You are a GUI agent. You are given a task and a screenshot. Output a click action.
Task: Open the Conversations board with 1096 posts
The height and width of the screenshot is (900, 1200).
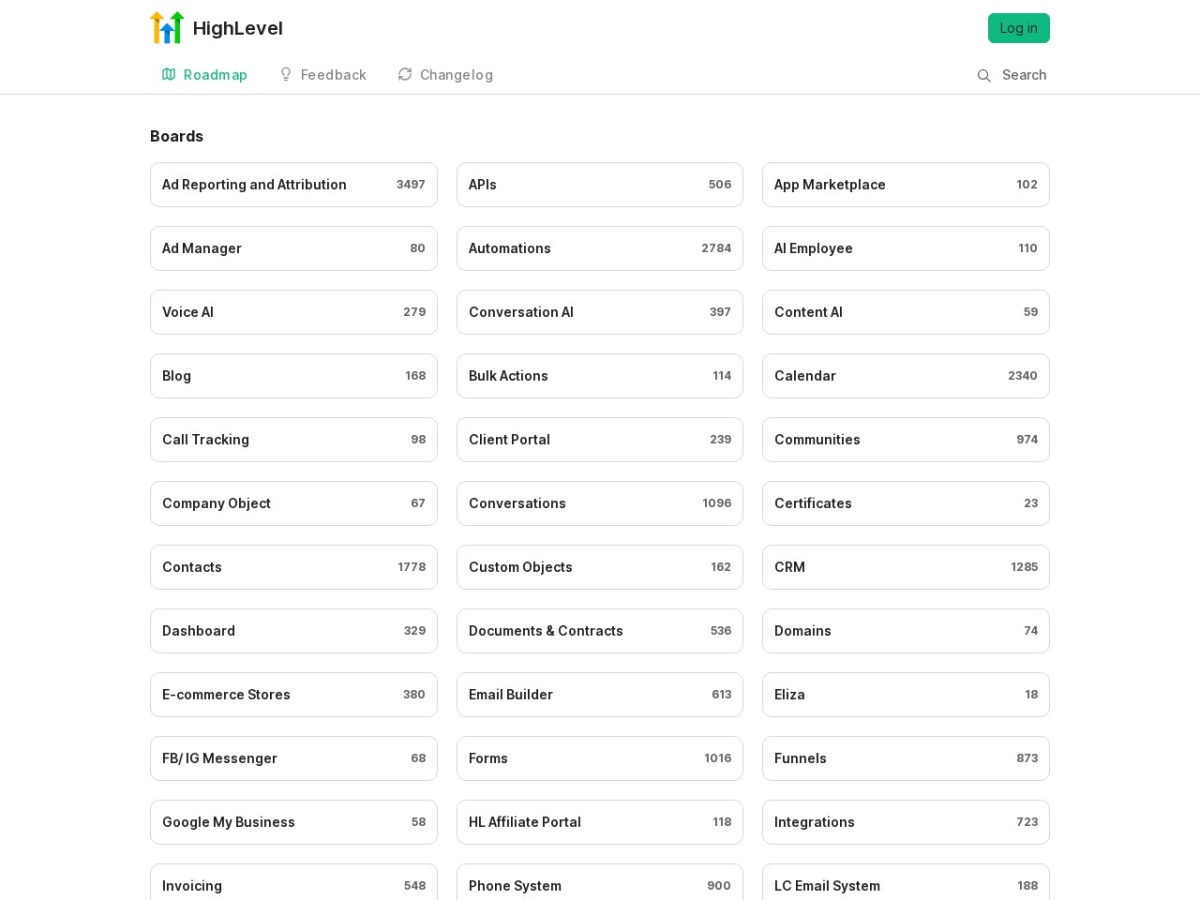pyautogui.click(x=600, y=504)
